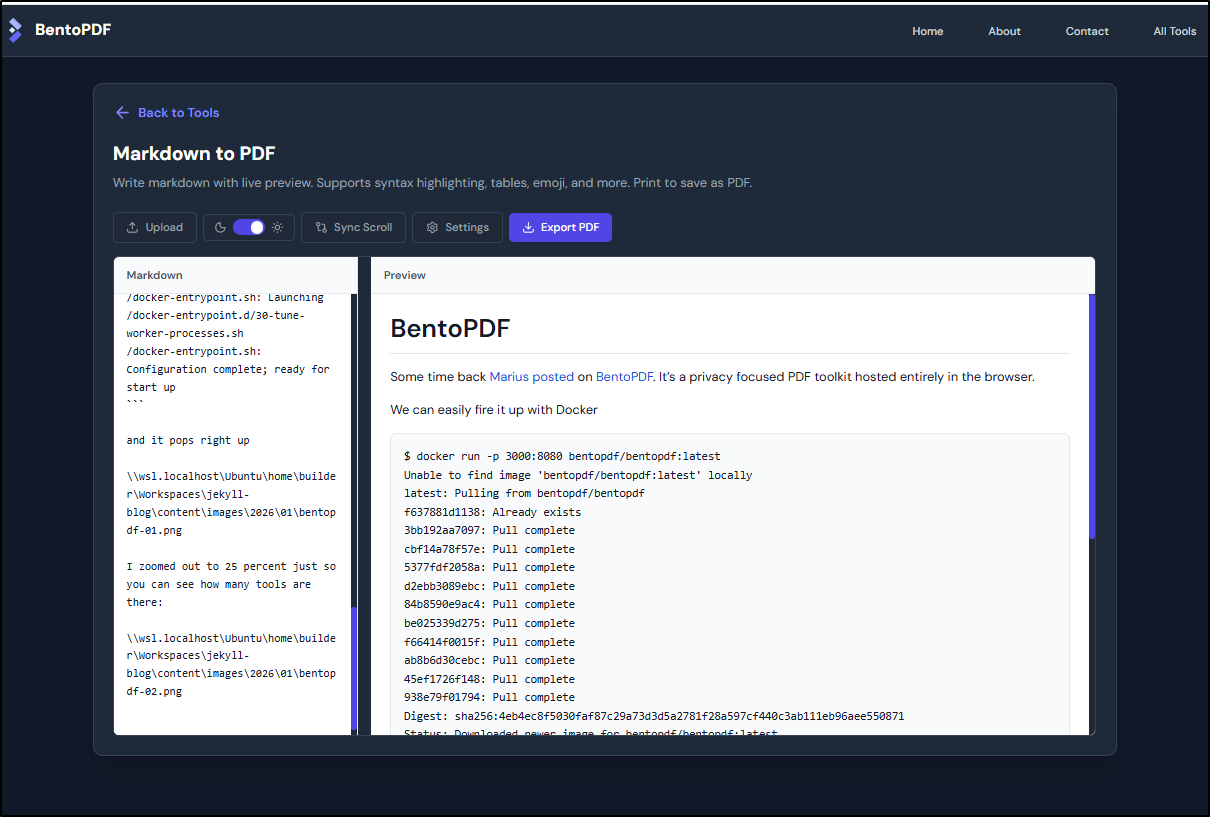Click inside the Markdown editor text area

pos(232,500)
